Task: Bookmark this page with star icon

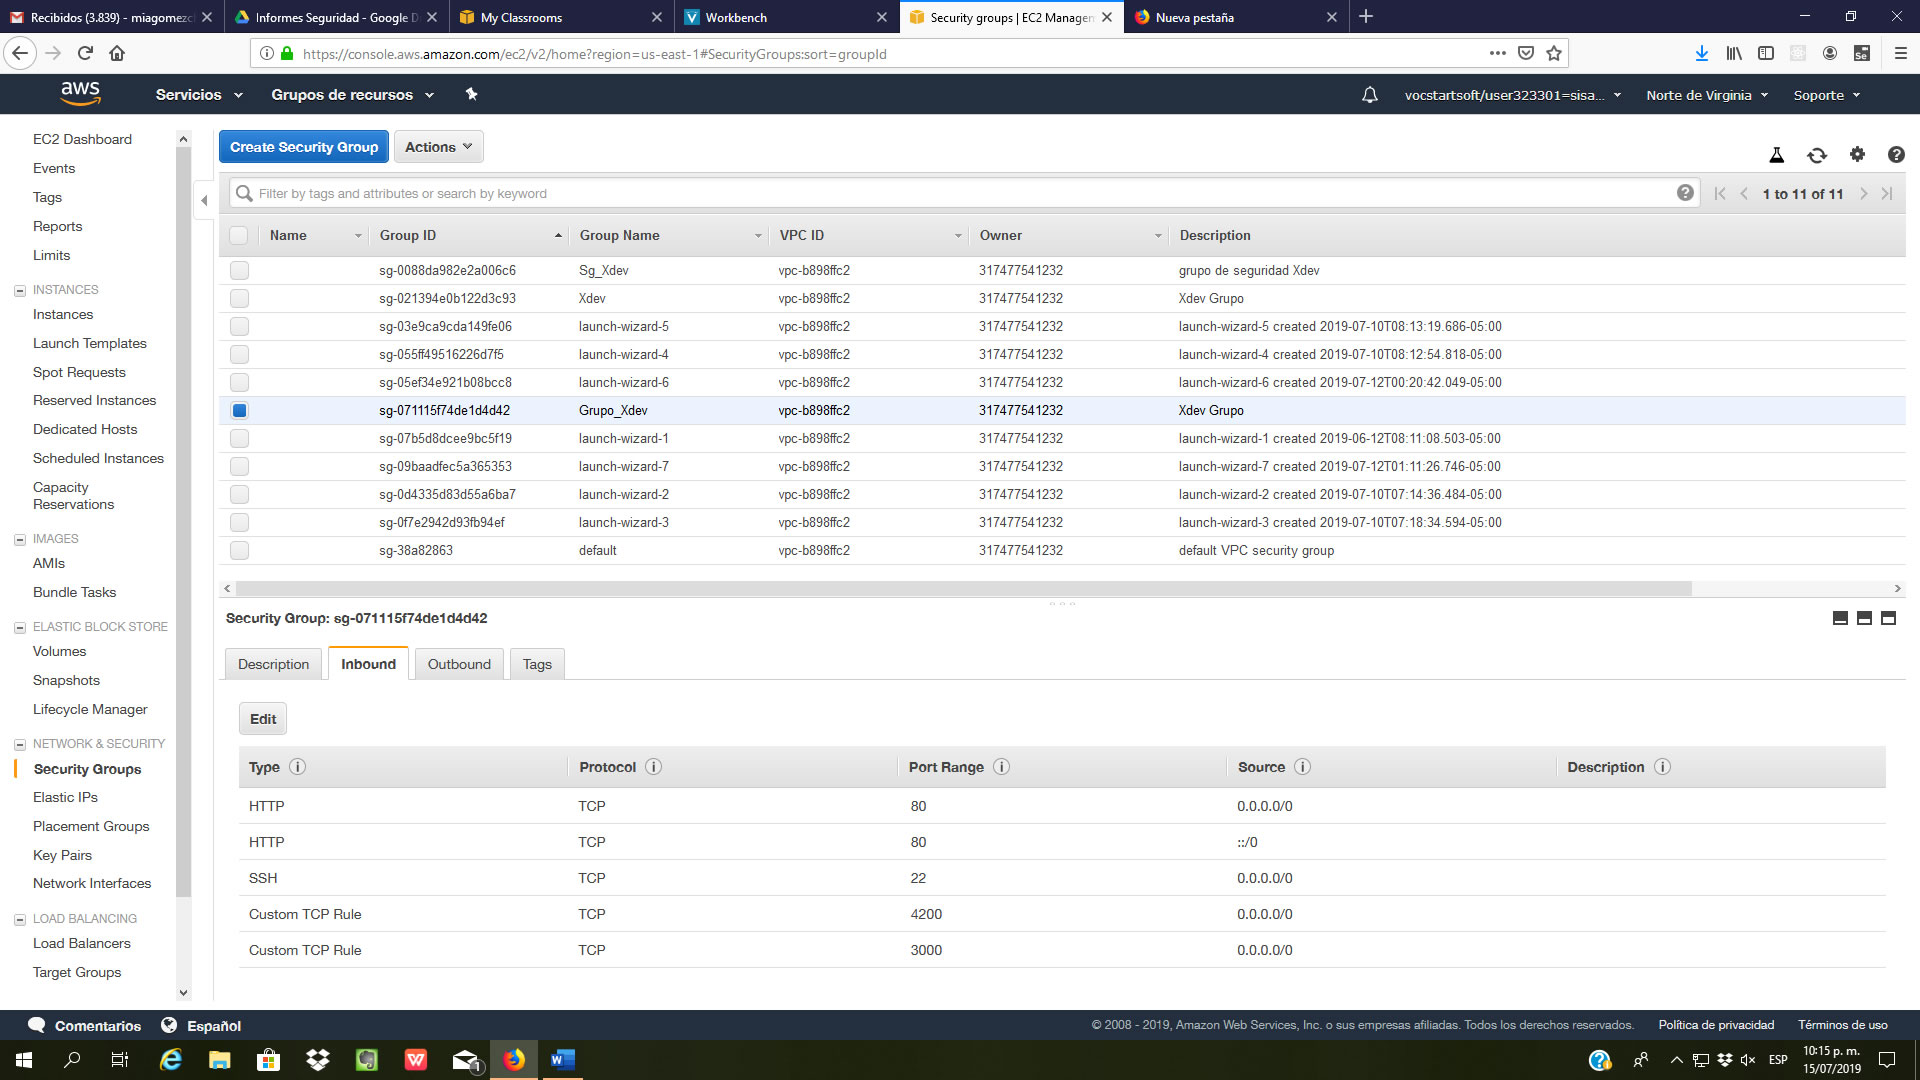Action: 1553,54
